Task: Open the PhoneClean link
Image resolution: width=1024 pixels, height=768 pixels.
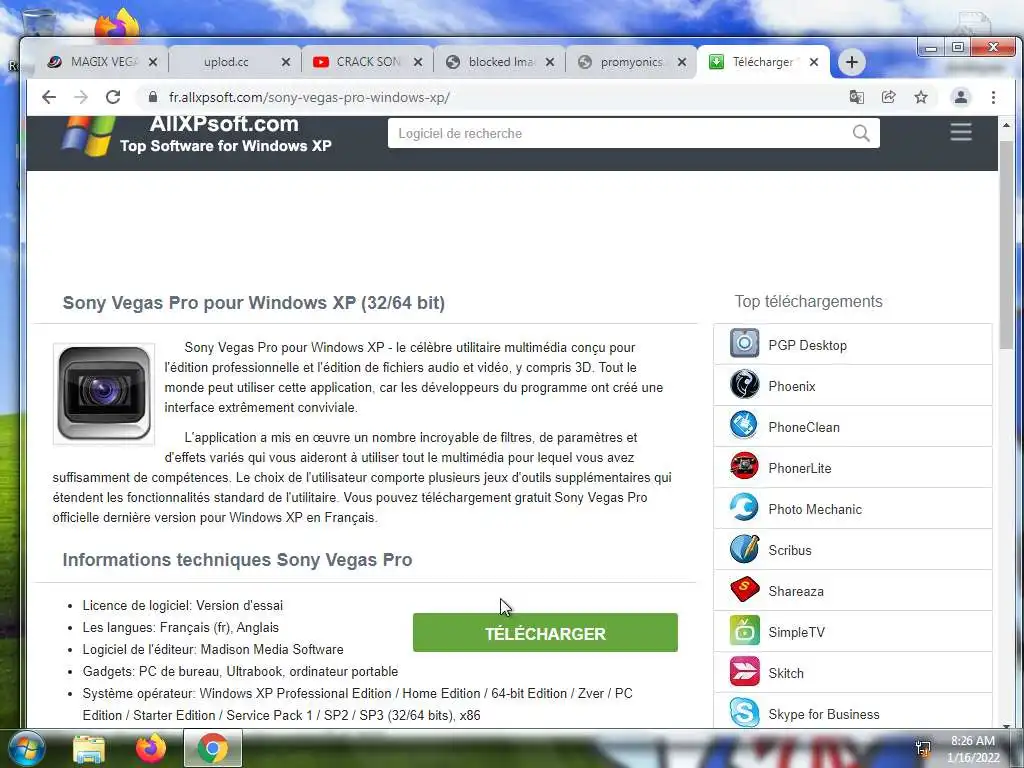Action: pos(804,427)
